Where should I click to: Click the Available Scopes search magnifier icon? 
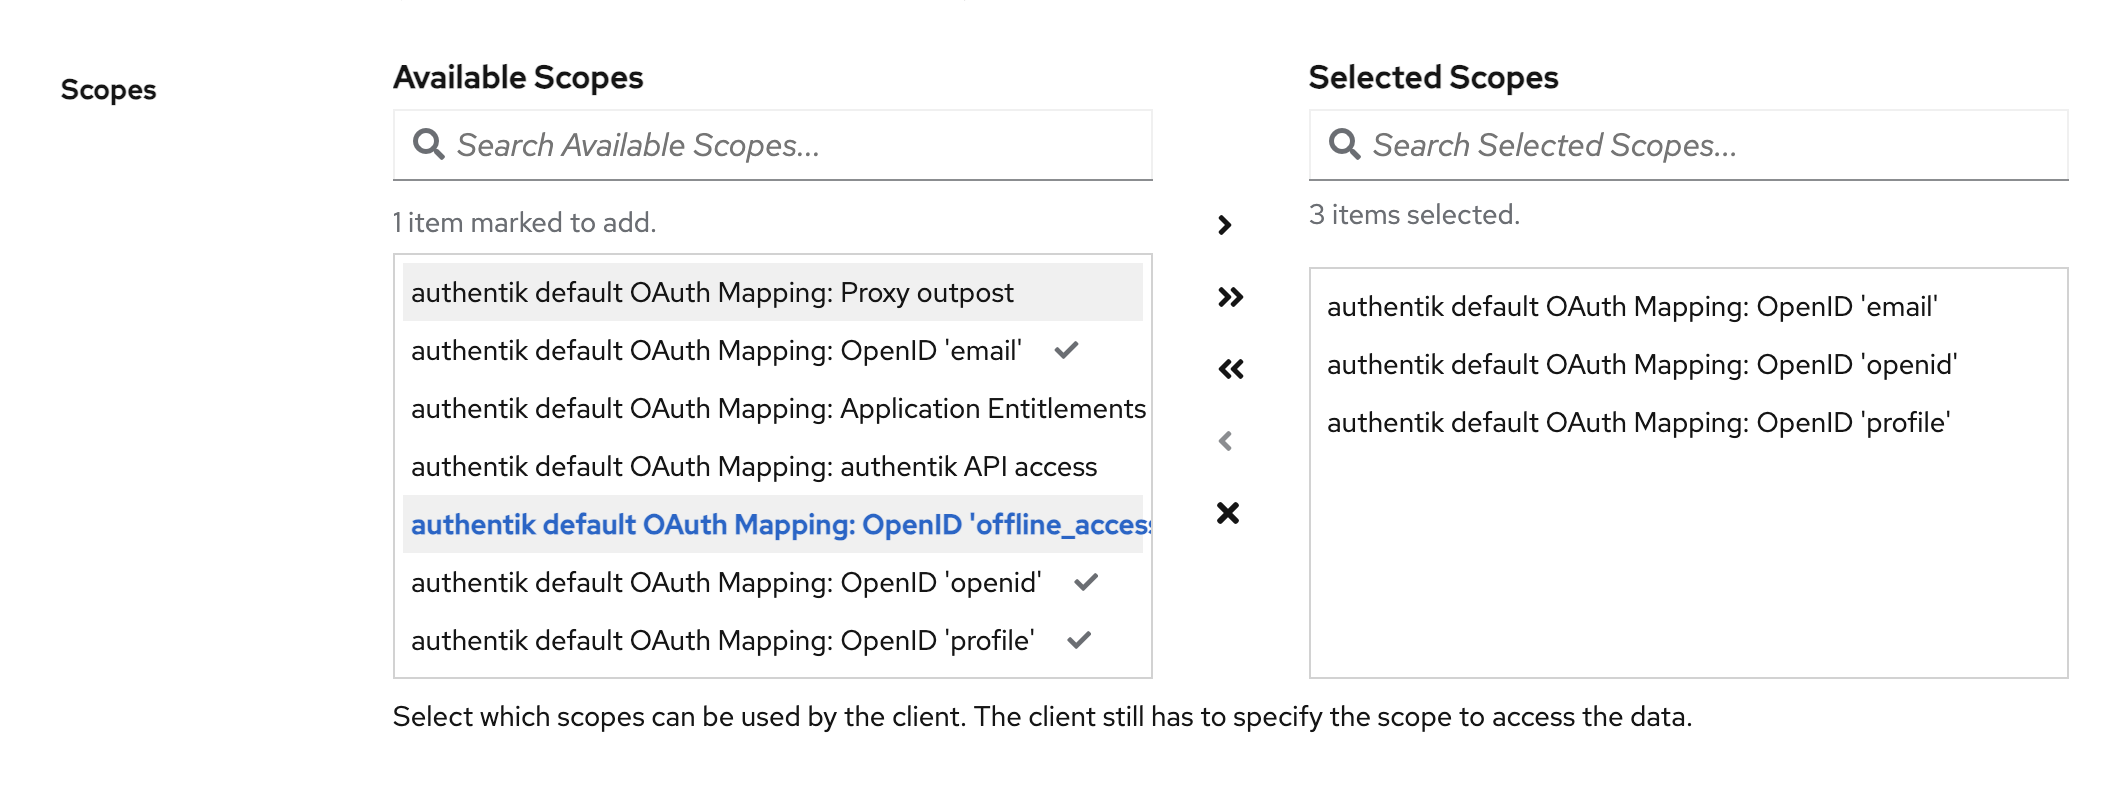(x=429, y=144)
